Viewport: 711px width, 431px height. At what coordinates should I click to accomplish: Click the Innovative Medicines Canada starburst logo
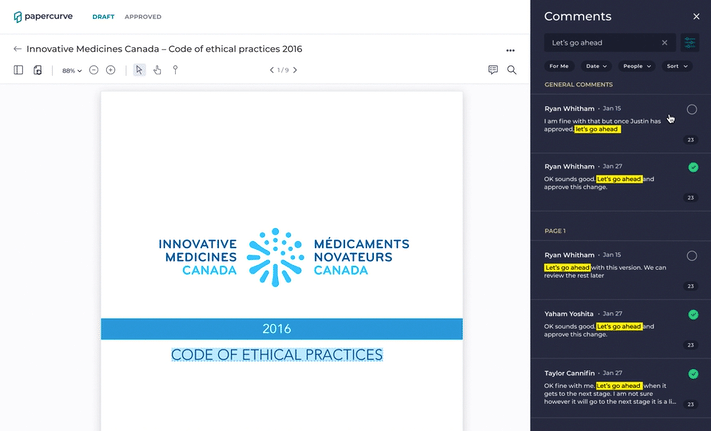(x=275, y=257)
